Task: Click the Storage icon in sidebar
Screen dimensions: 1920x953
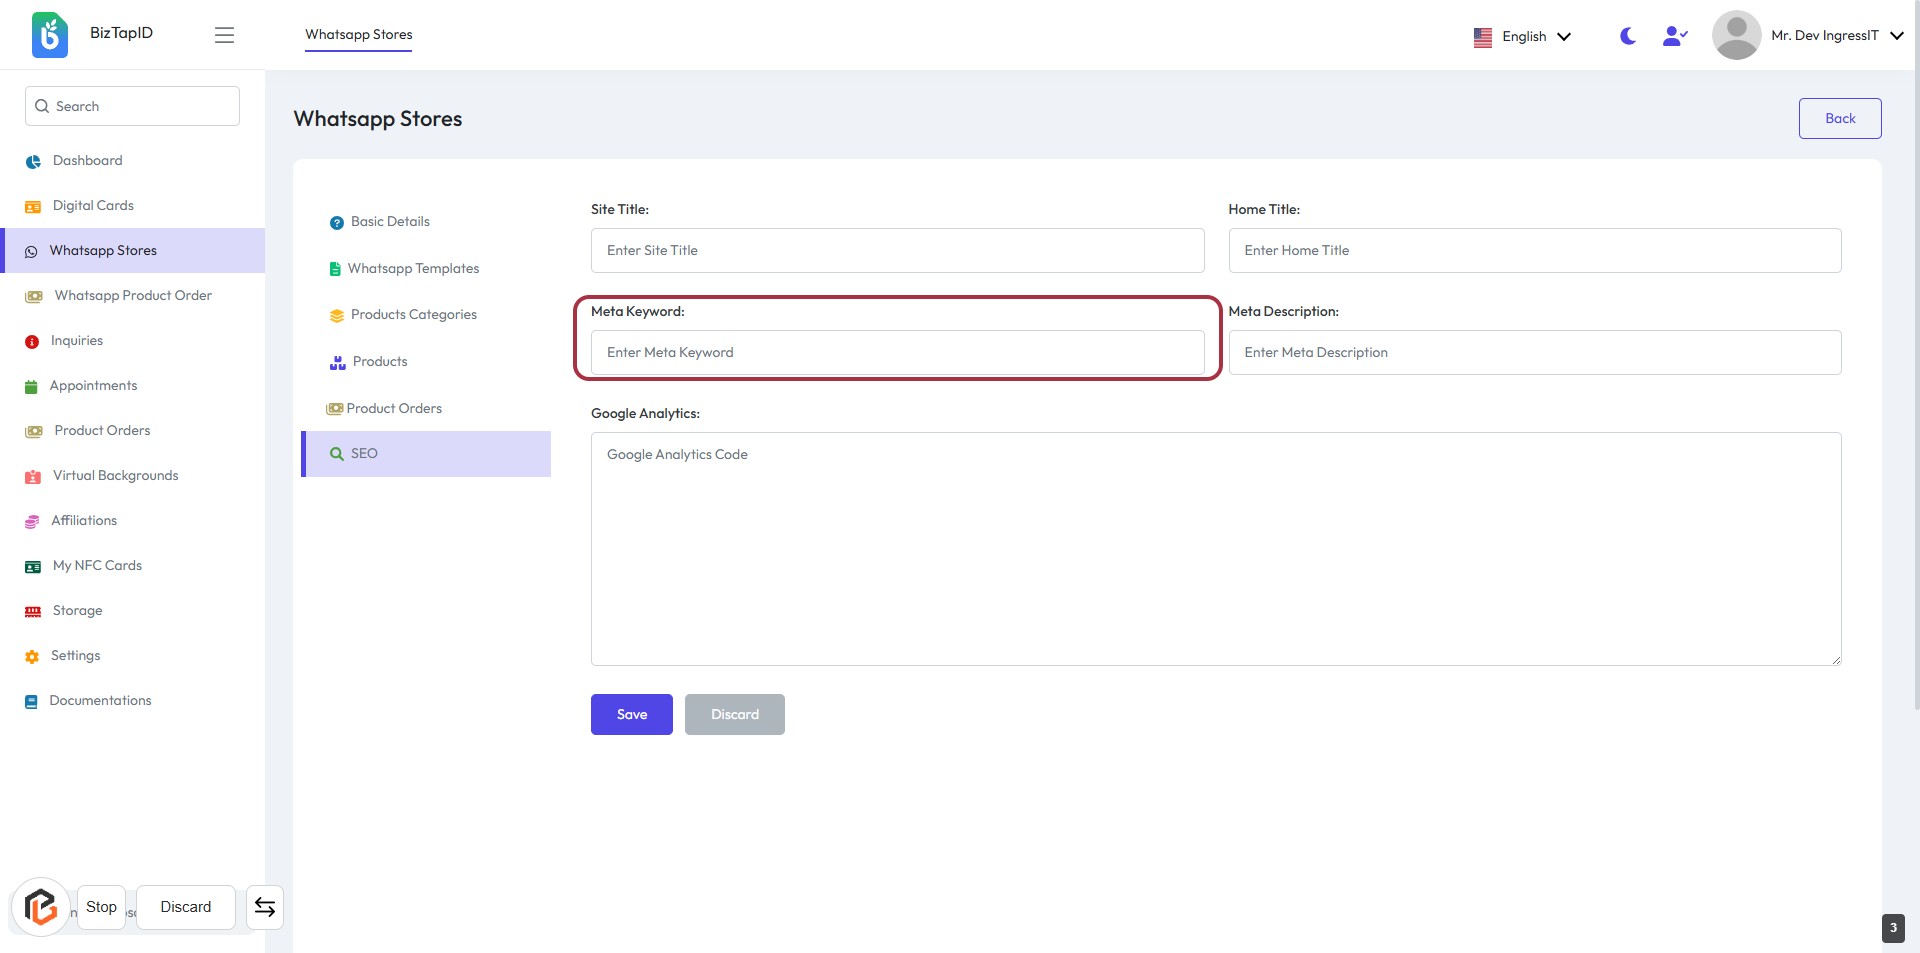Action: [33, 611]
